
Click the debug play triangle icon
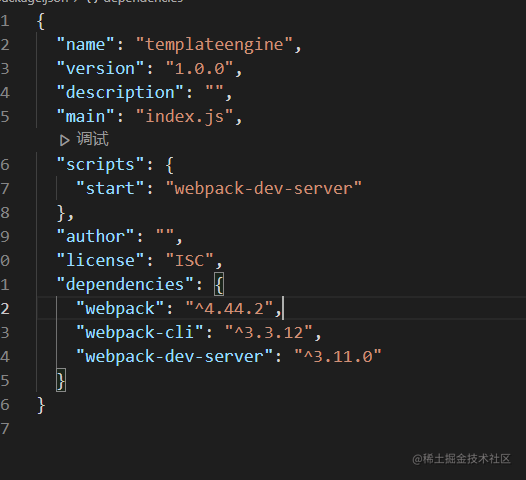64,141
